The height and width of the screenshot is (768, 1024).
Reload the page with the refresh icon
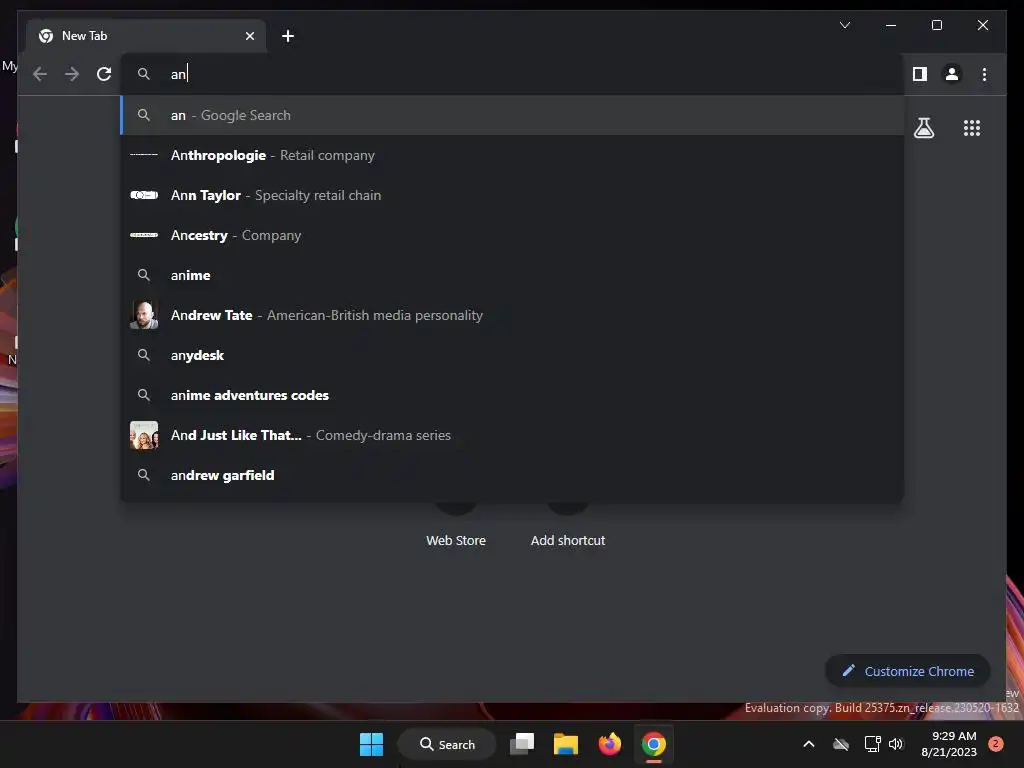[104, 74]
